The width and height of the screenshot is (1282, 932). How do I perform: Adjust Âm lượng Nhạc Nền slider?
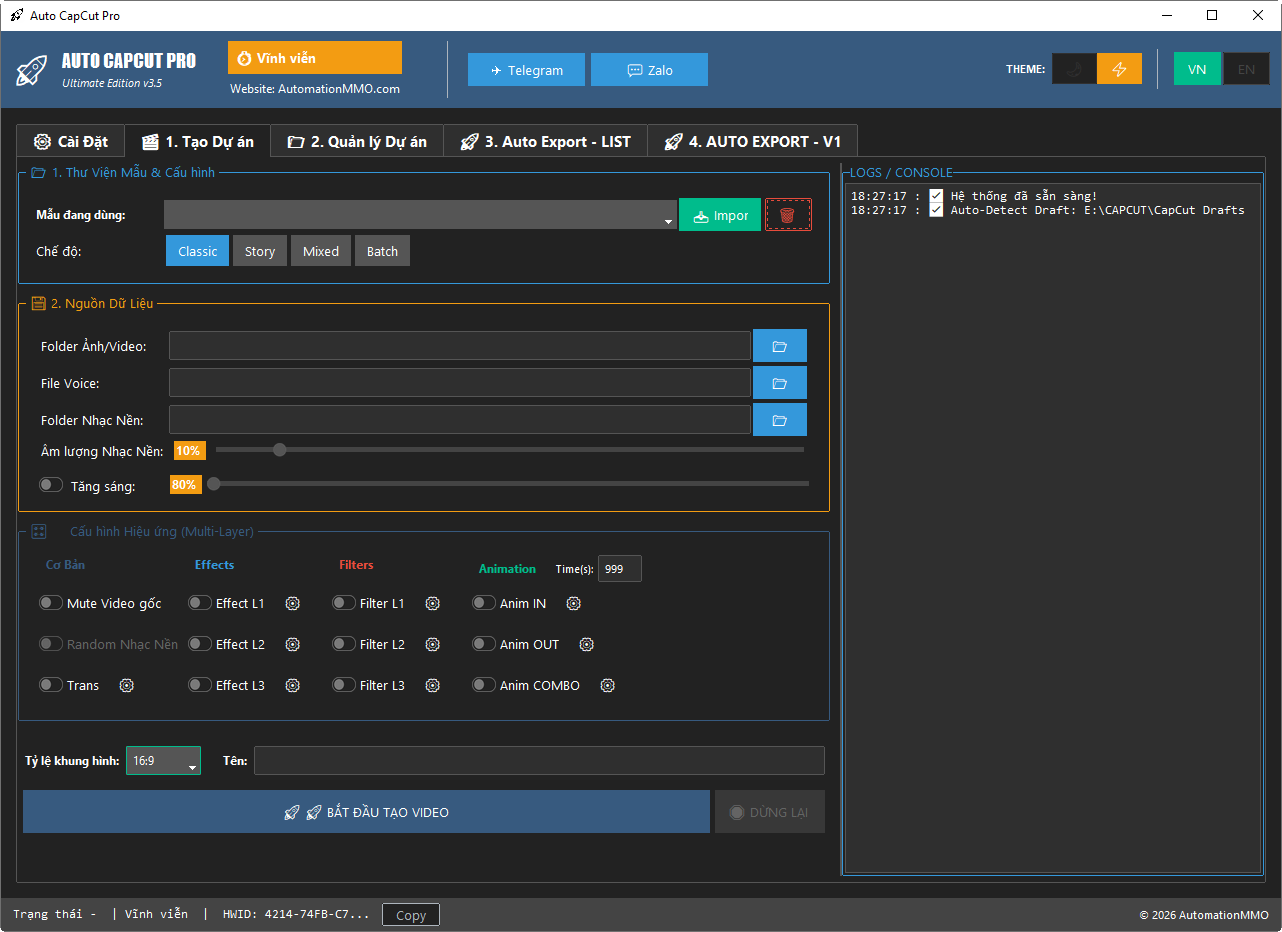(510, 450)
